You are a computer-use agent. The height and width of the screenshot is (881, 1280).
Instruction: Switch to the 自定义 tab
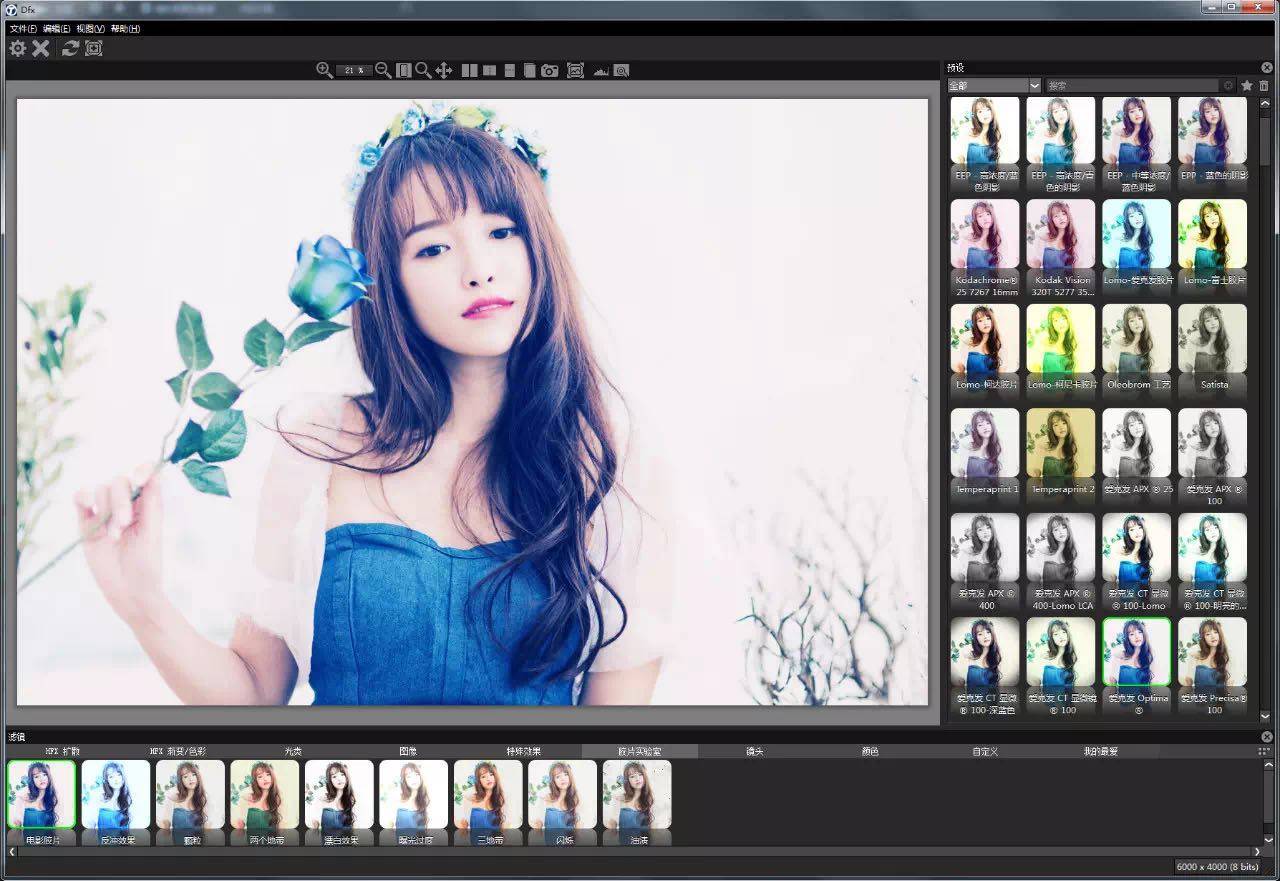tap(986, 751)
